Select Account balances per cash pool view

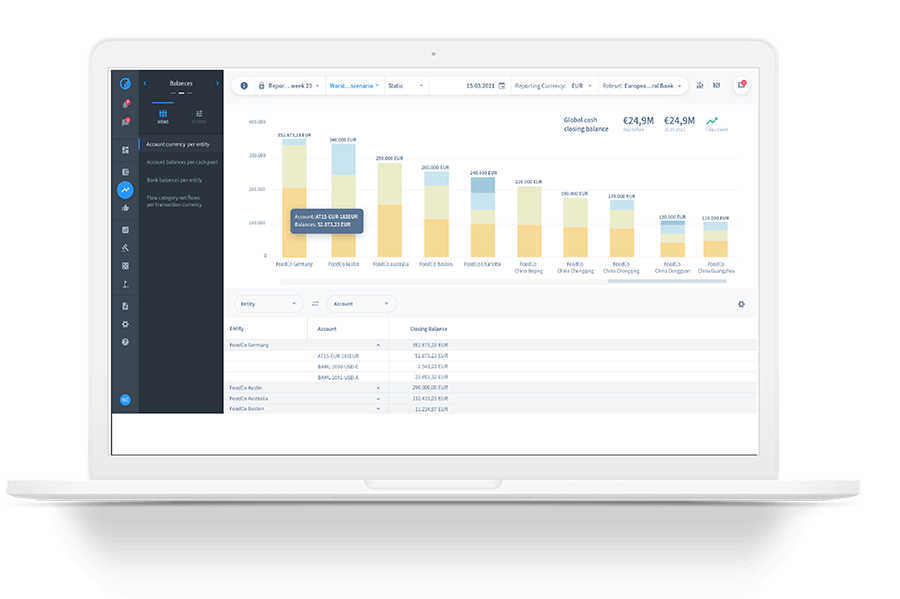(x=181, y=162)
